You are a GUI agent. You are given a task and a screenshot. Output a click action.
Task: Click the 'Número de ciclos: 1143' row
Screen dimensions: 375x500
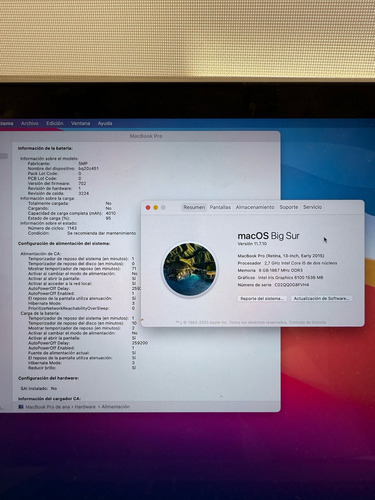coord(52,228)
